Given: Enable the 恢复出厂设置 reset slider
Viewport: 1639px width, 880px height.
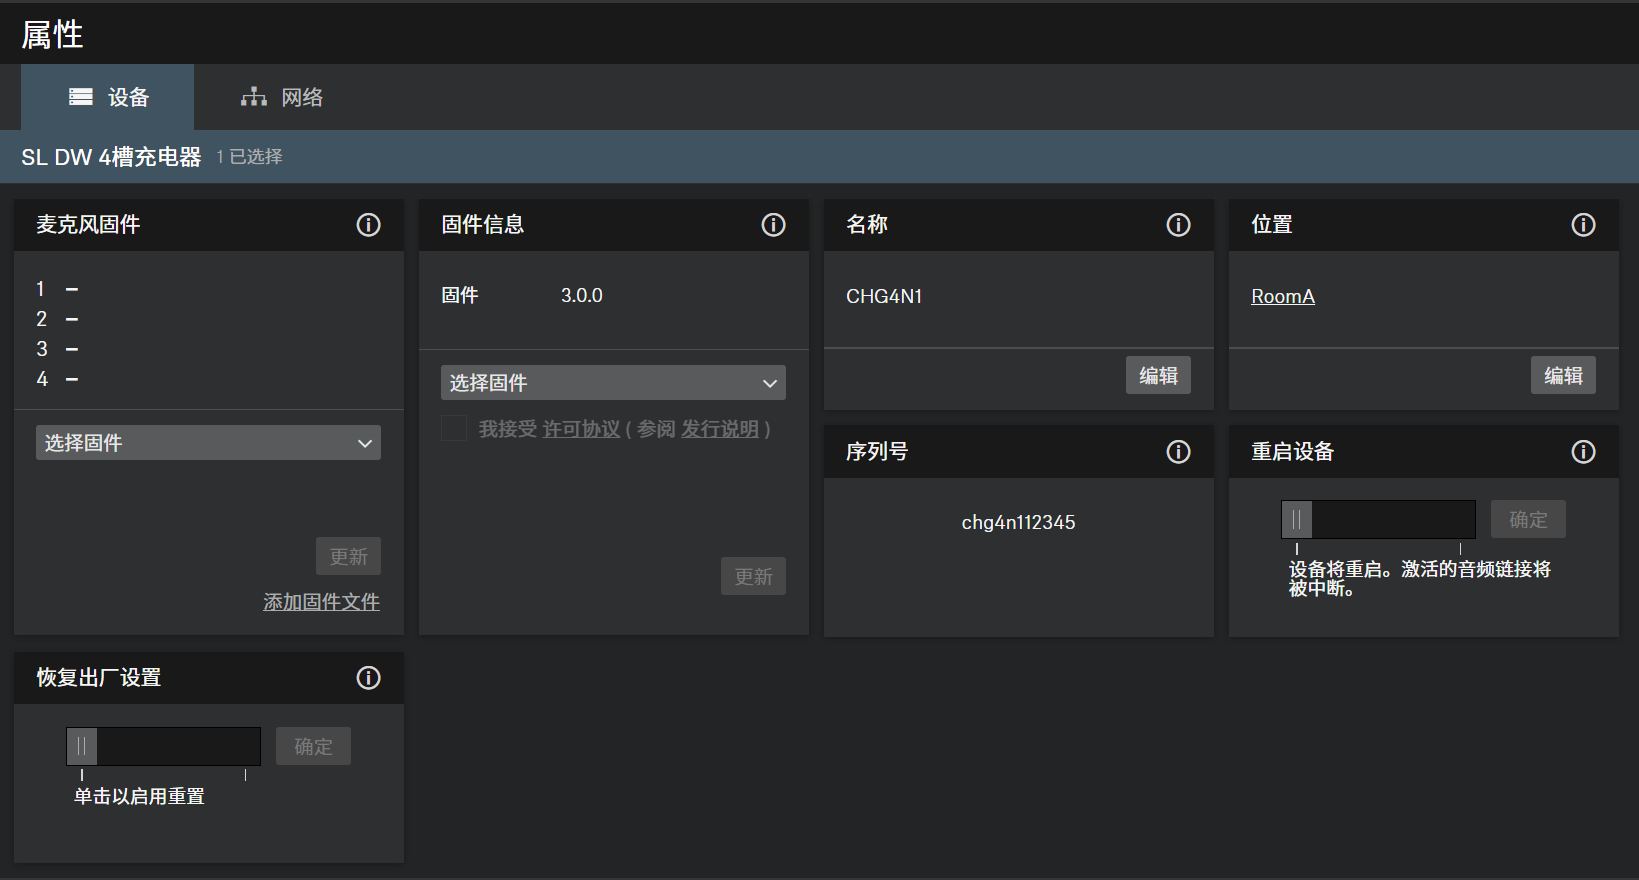Looking at the screenshot, I should 82,746.
